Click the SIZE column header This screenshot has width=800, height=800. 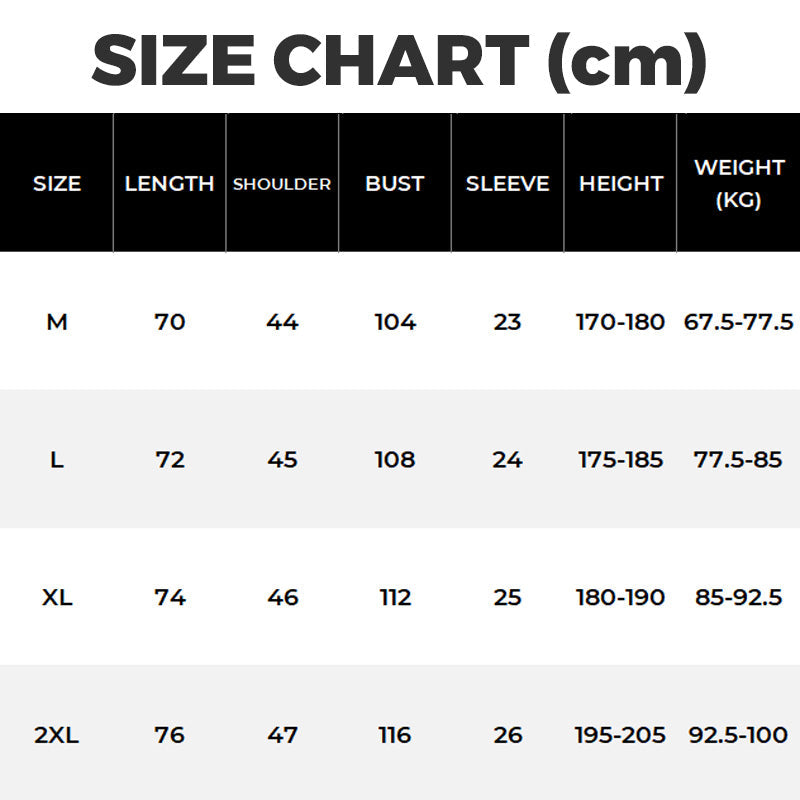(x=57, y=184)
